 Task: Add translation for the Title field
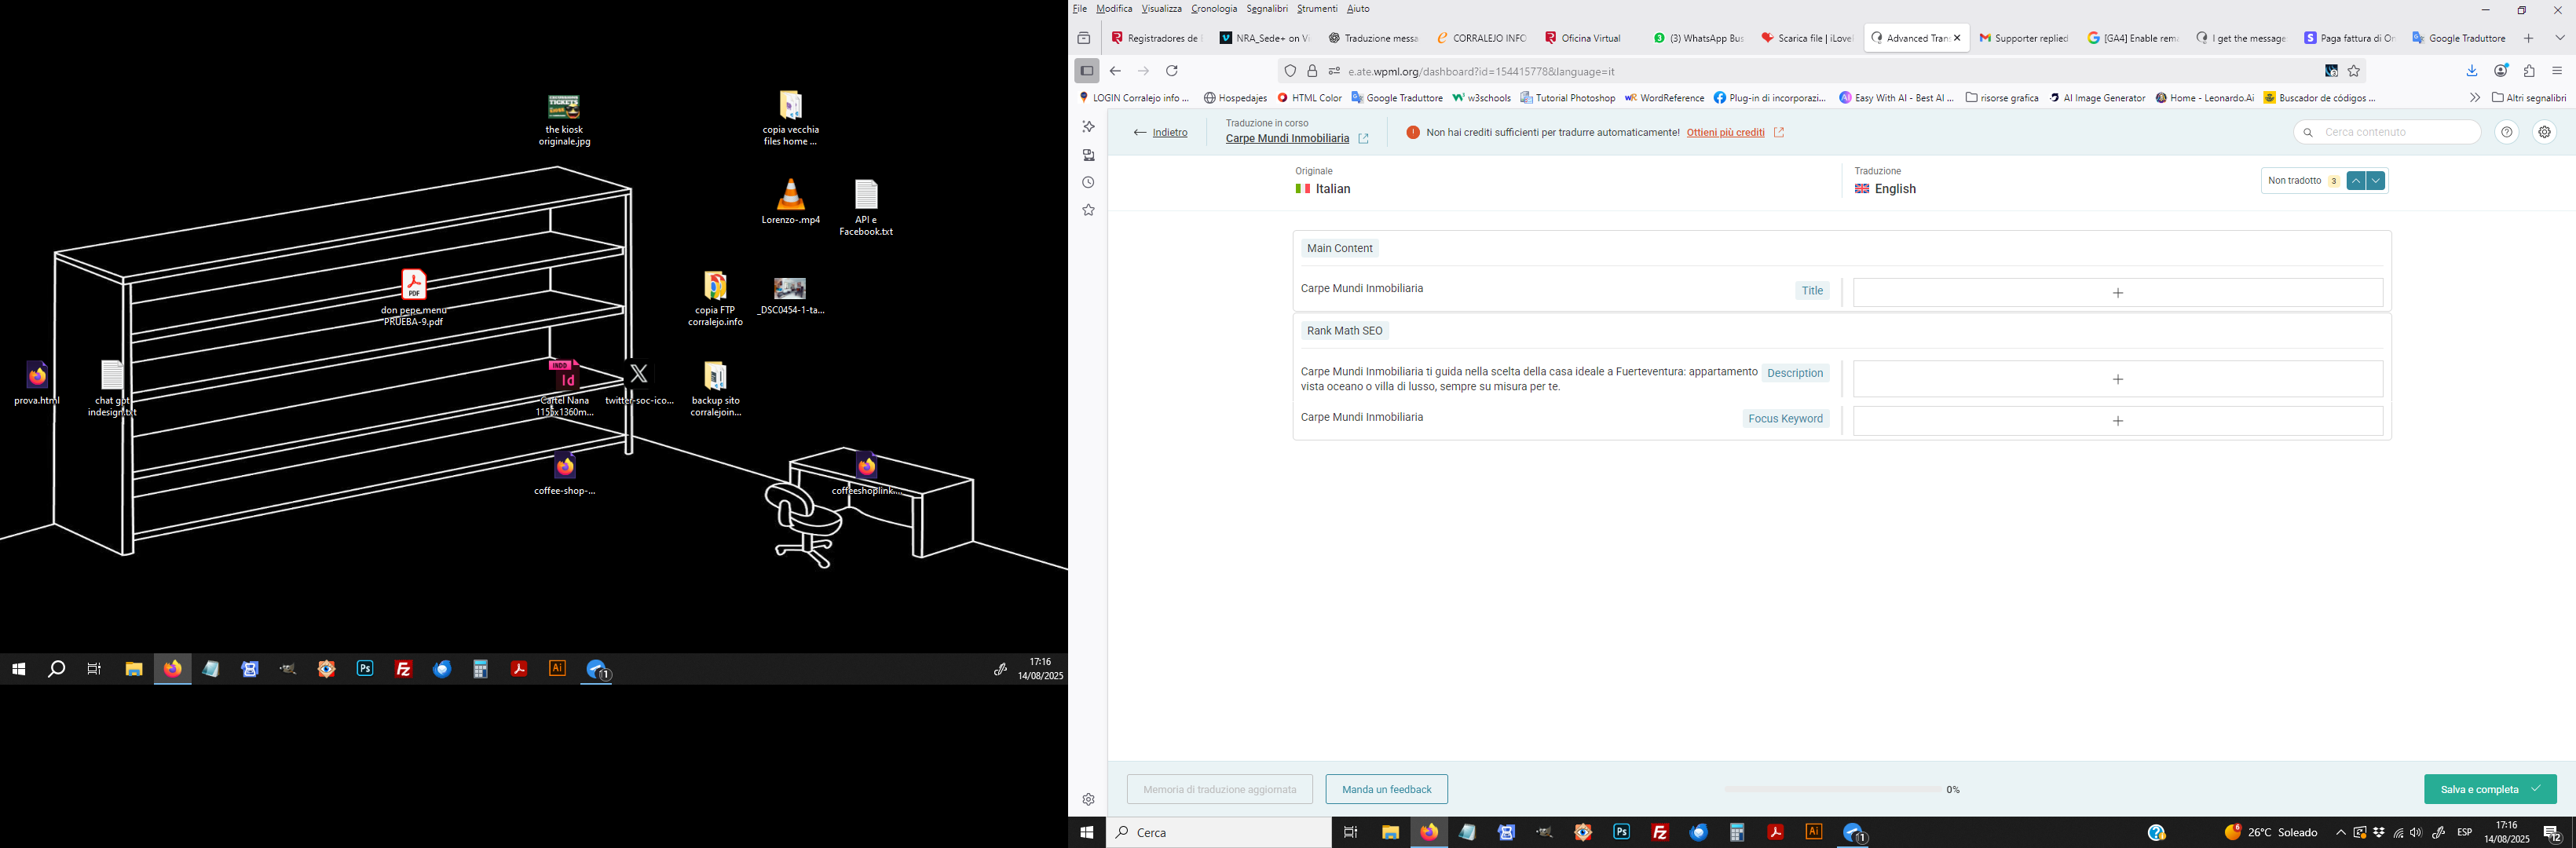(x=2117, y=293)
